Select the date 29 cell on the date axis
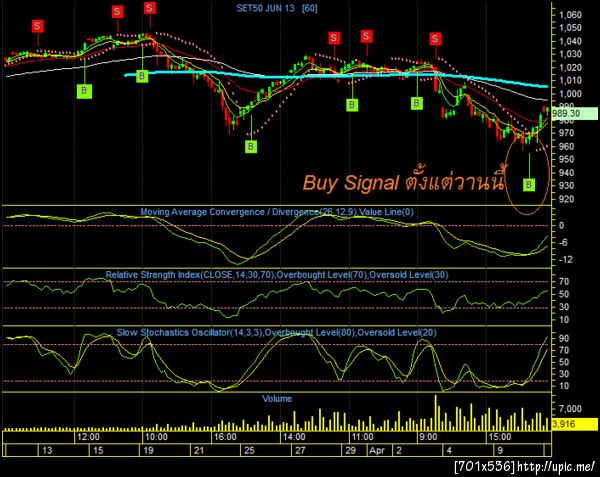600x477 pixels. click(354, 450)
